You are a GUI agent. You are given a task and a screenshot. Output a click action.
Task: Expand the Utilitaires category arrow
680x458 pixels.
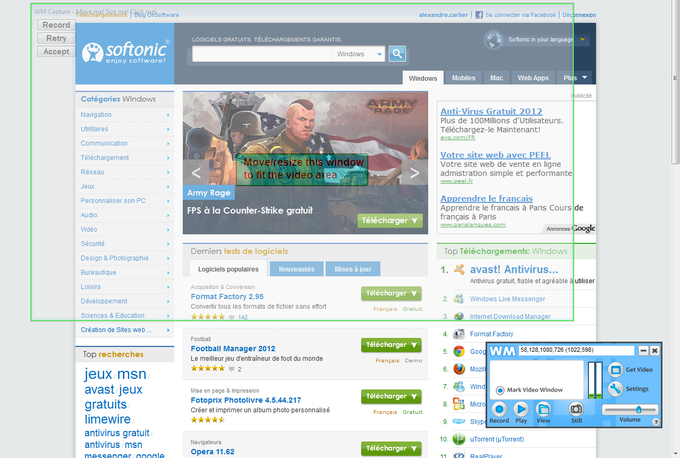point(168,129)
